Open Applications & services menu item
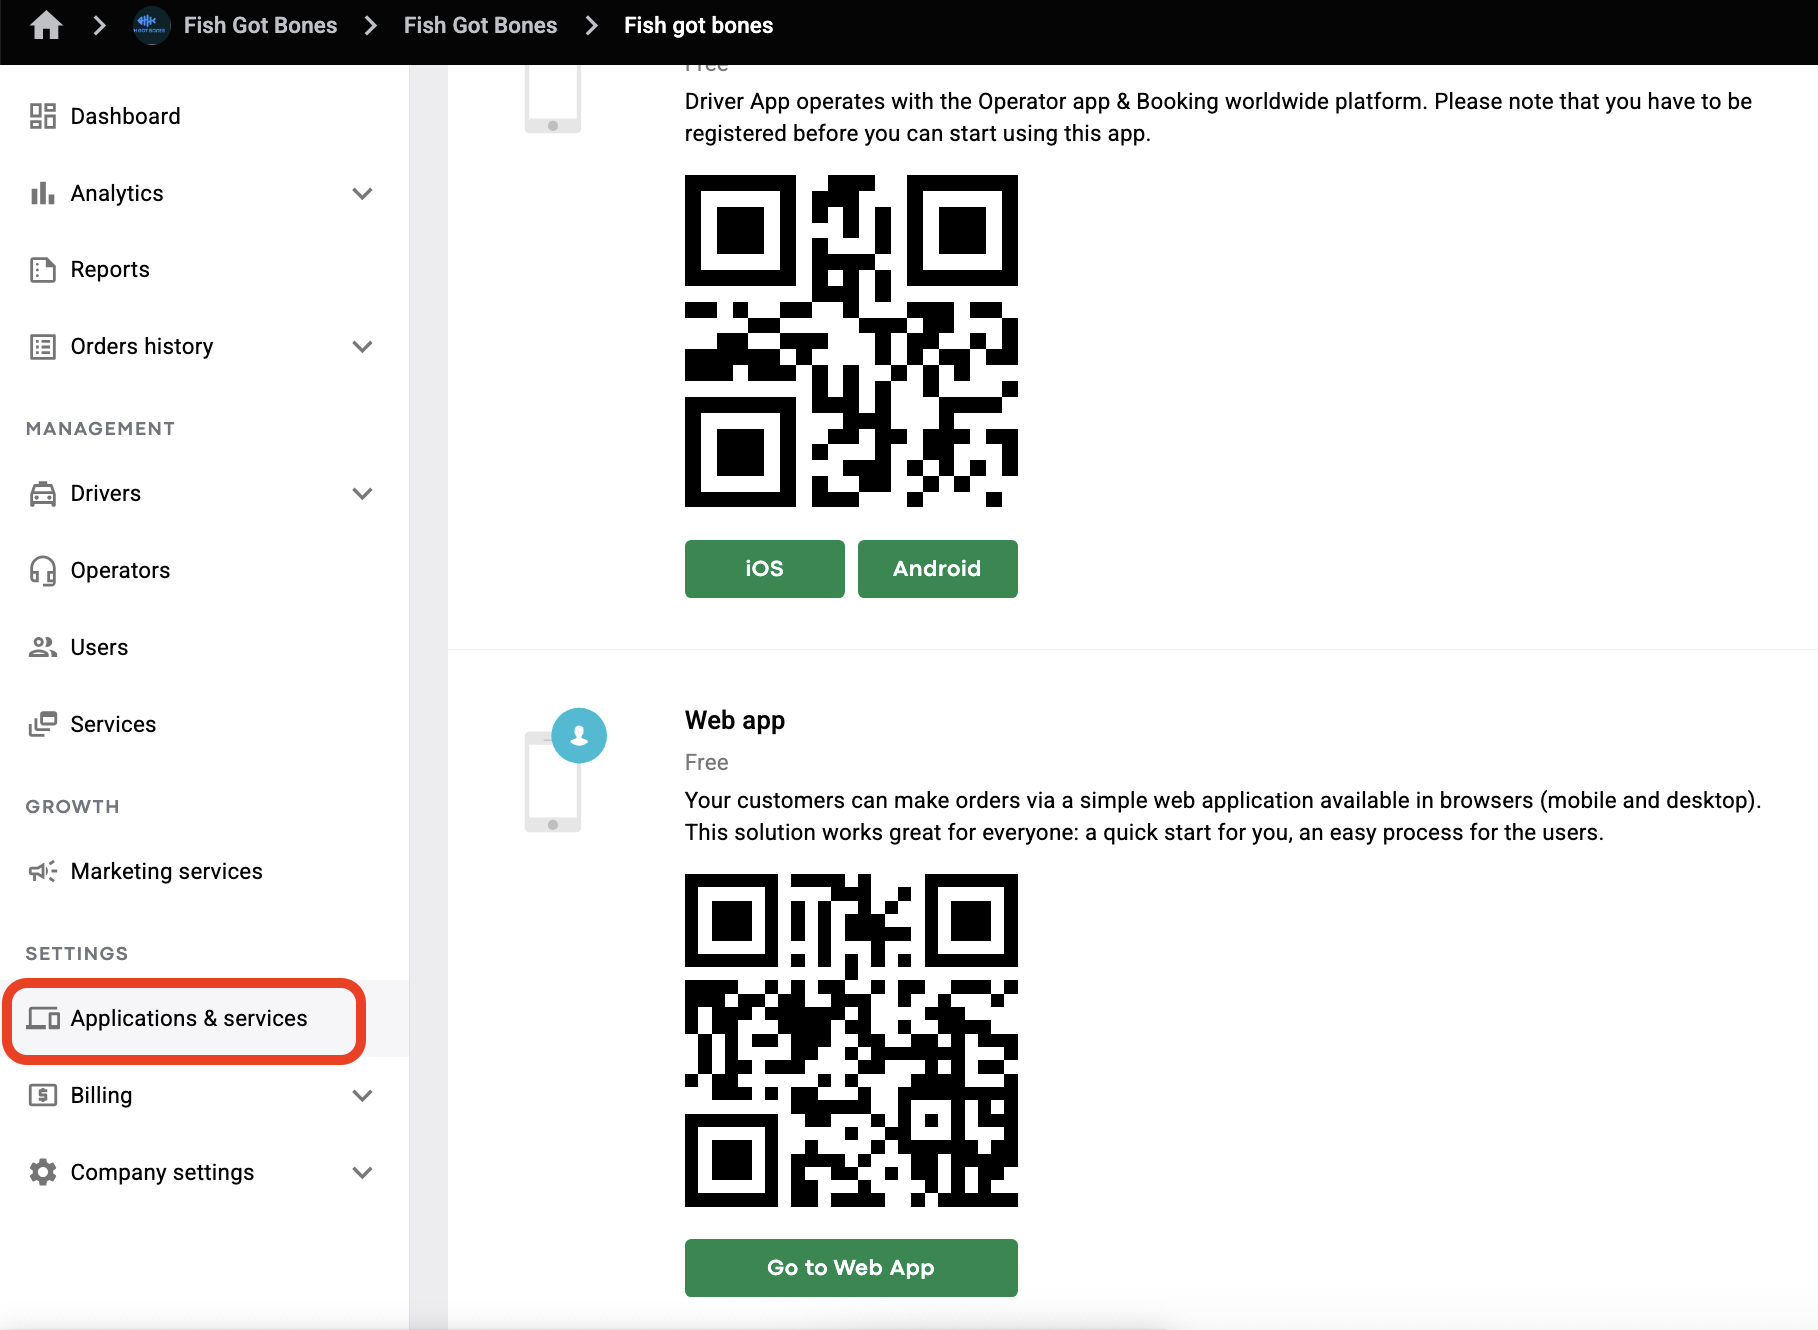This screenshot has width=1818, height=1330. [188, 1018]
